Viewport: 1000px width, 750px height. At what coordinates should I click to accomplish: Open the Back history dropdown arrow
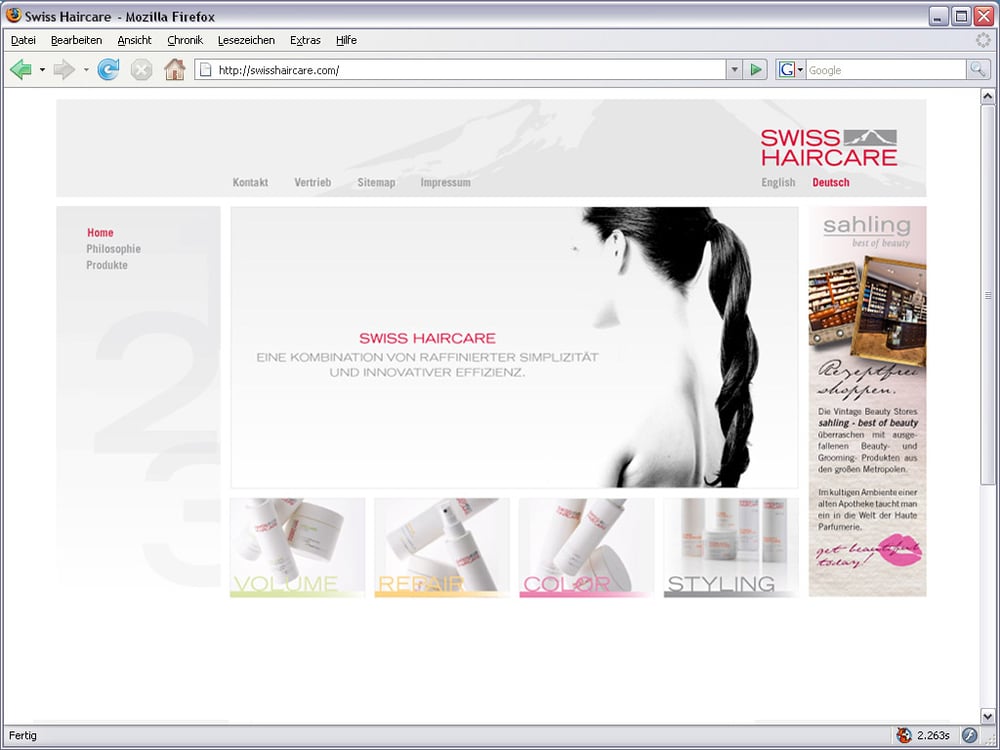42,70
